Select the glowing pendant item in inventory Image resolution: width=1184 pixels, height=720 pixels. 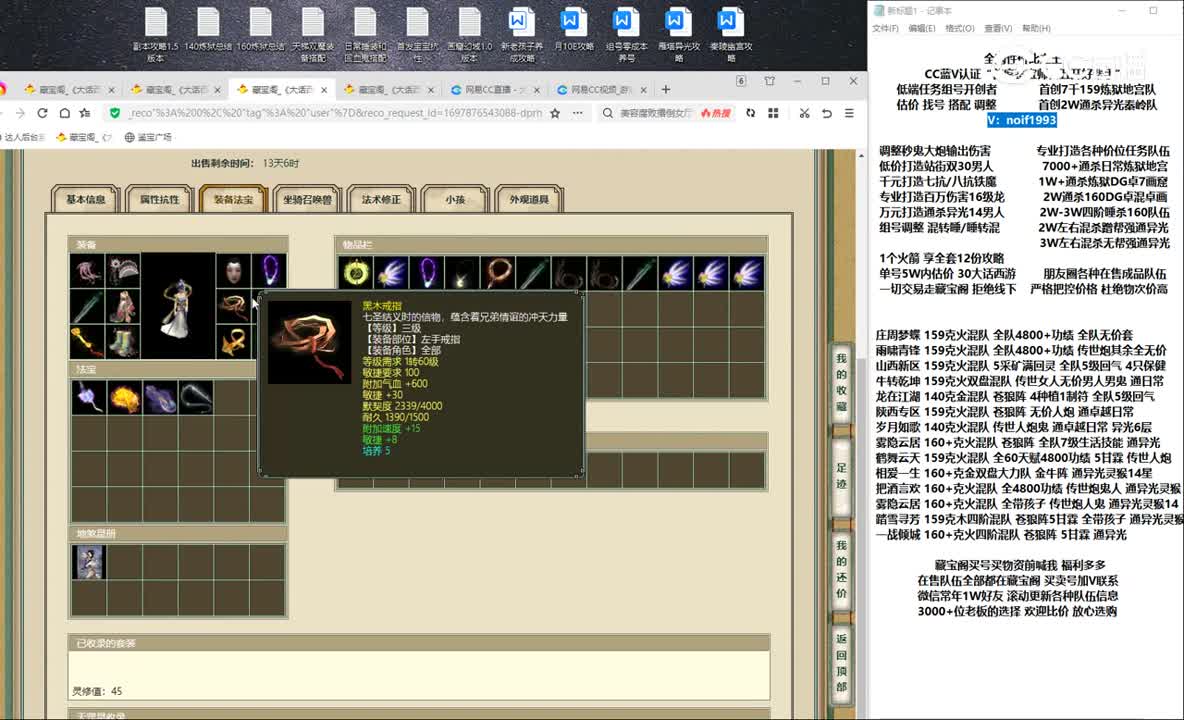pos(462,272)
